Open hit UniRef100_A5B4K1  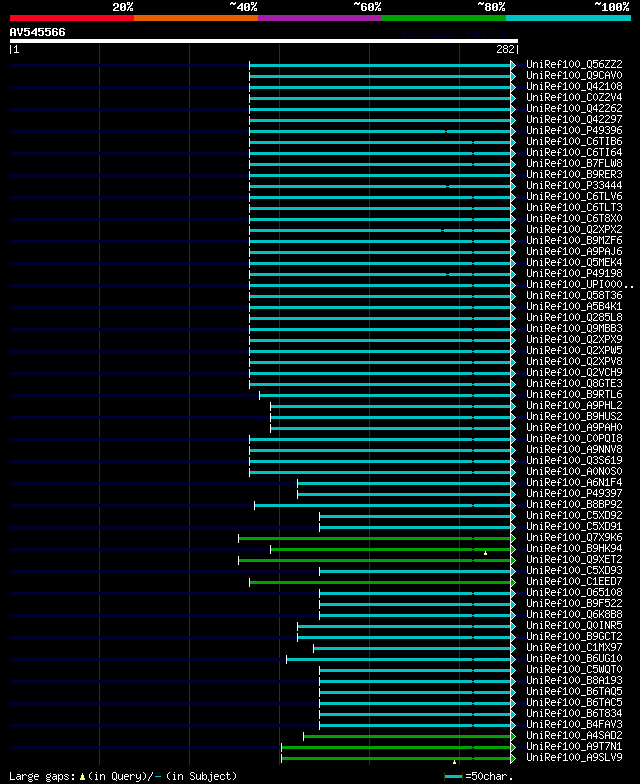[x=574, y=306]
